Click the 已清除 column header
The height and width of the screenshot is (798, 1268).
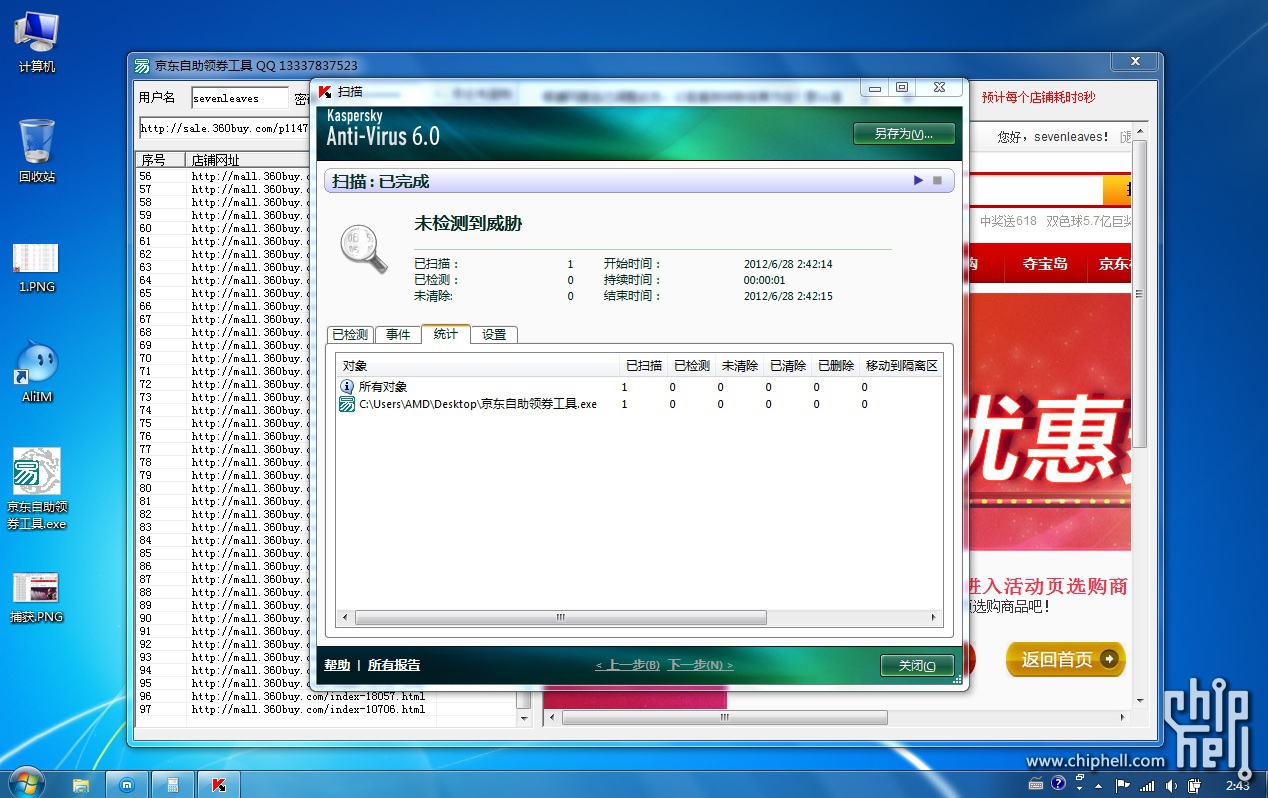point(787,365)
